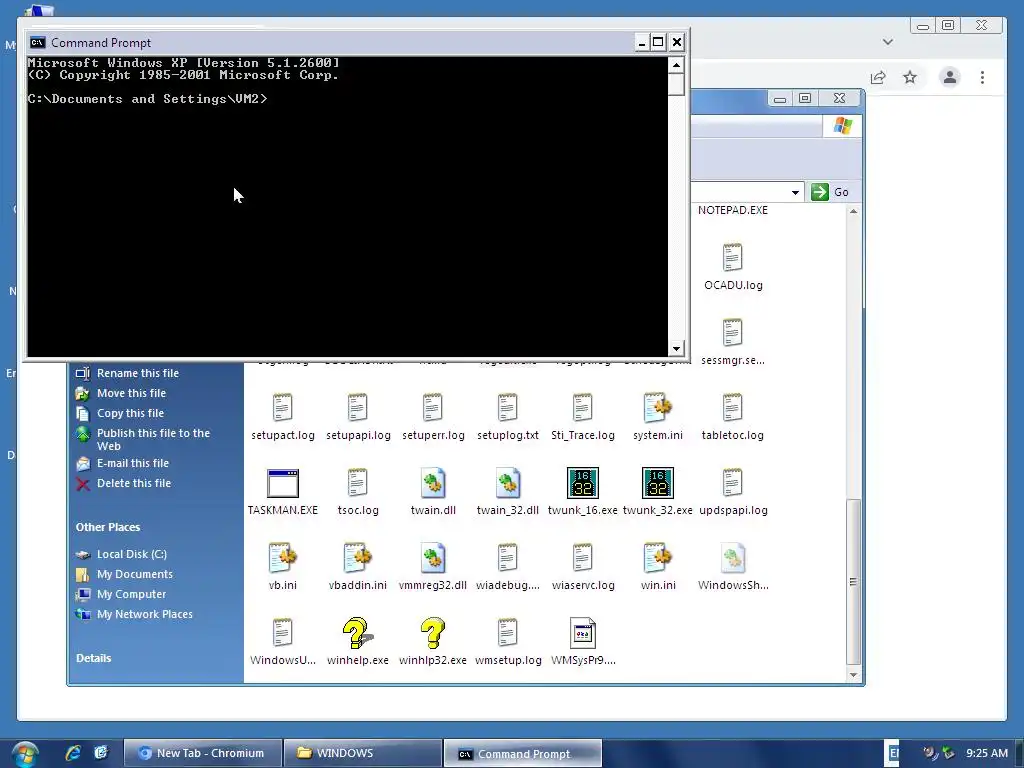The width and height of the screenshot is (1024, 768).
Task: Expand the Chromium tab search chevron
Action: coord(888,42)
